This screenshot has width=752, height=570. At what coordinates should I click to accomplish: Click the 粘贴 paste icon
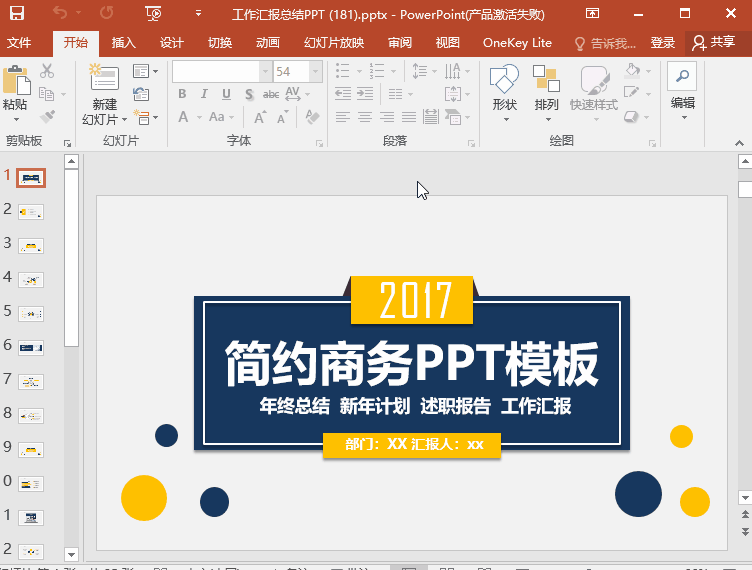(16, 80)
